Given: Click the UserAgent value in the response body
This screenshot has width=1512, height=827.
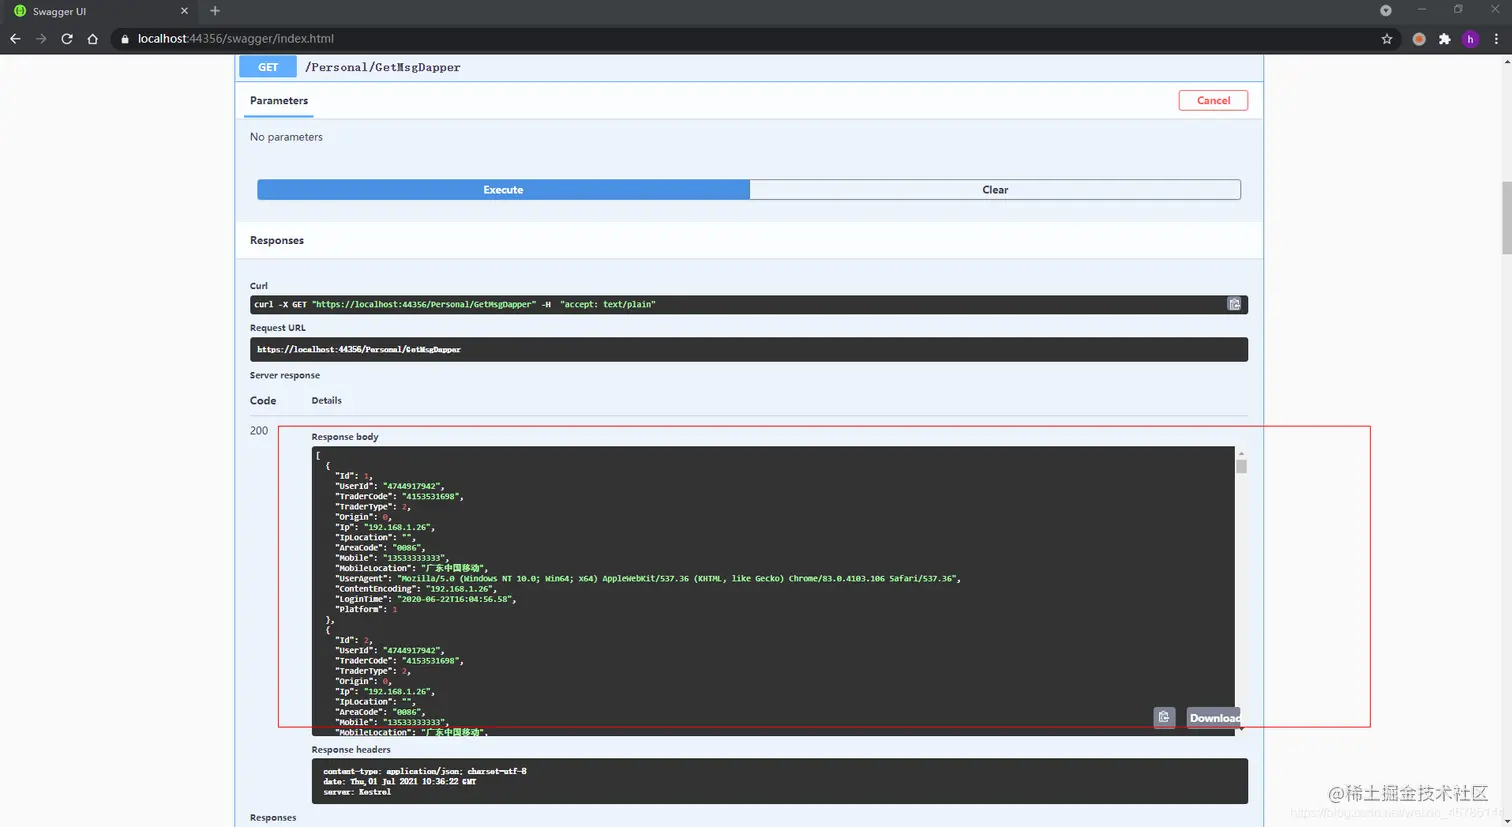Looking at the screenshot, I should 678,578.
